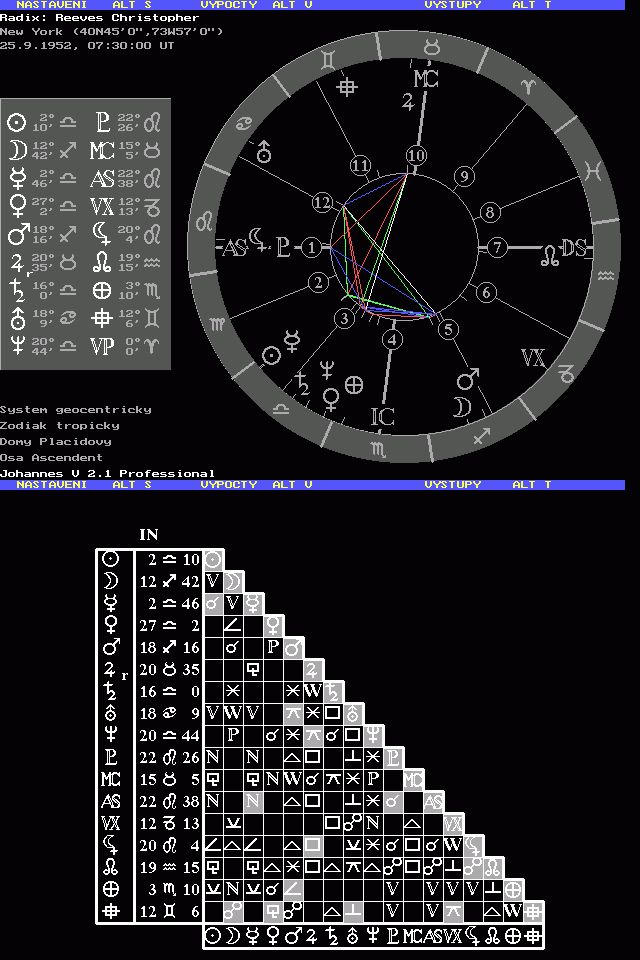
Task: Select Taurus glyph on the zodiac ring
Action: (x=432, y=47)
